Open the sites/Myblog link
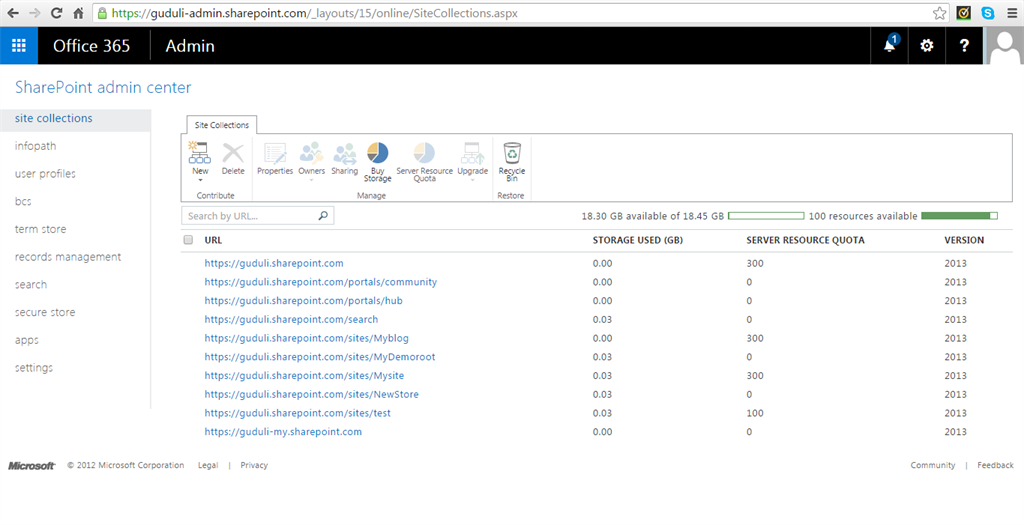This screenshot has height=525, width=1024. [306, 338]
